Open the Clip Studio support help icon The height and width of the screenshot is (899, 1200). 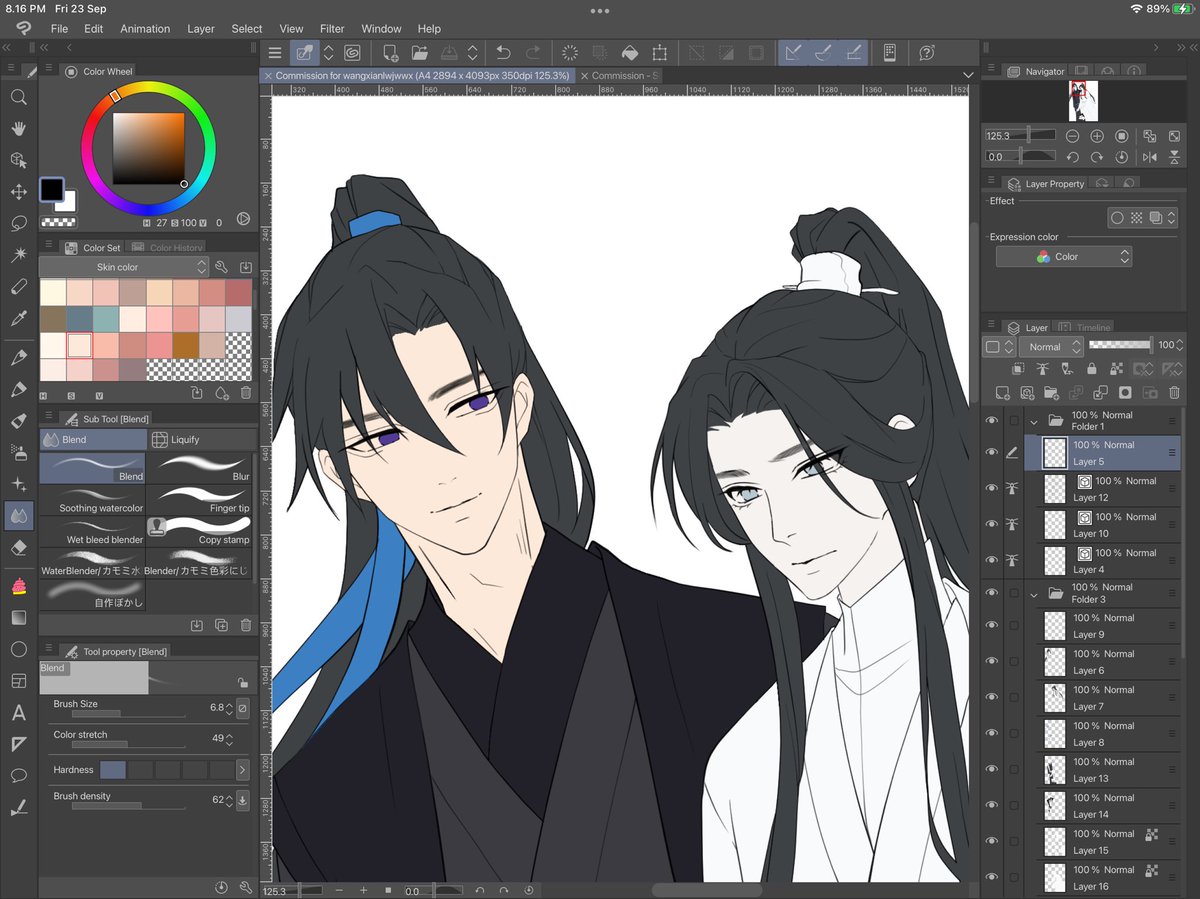tap(926, 53)
